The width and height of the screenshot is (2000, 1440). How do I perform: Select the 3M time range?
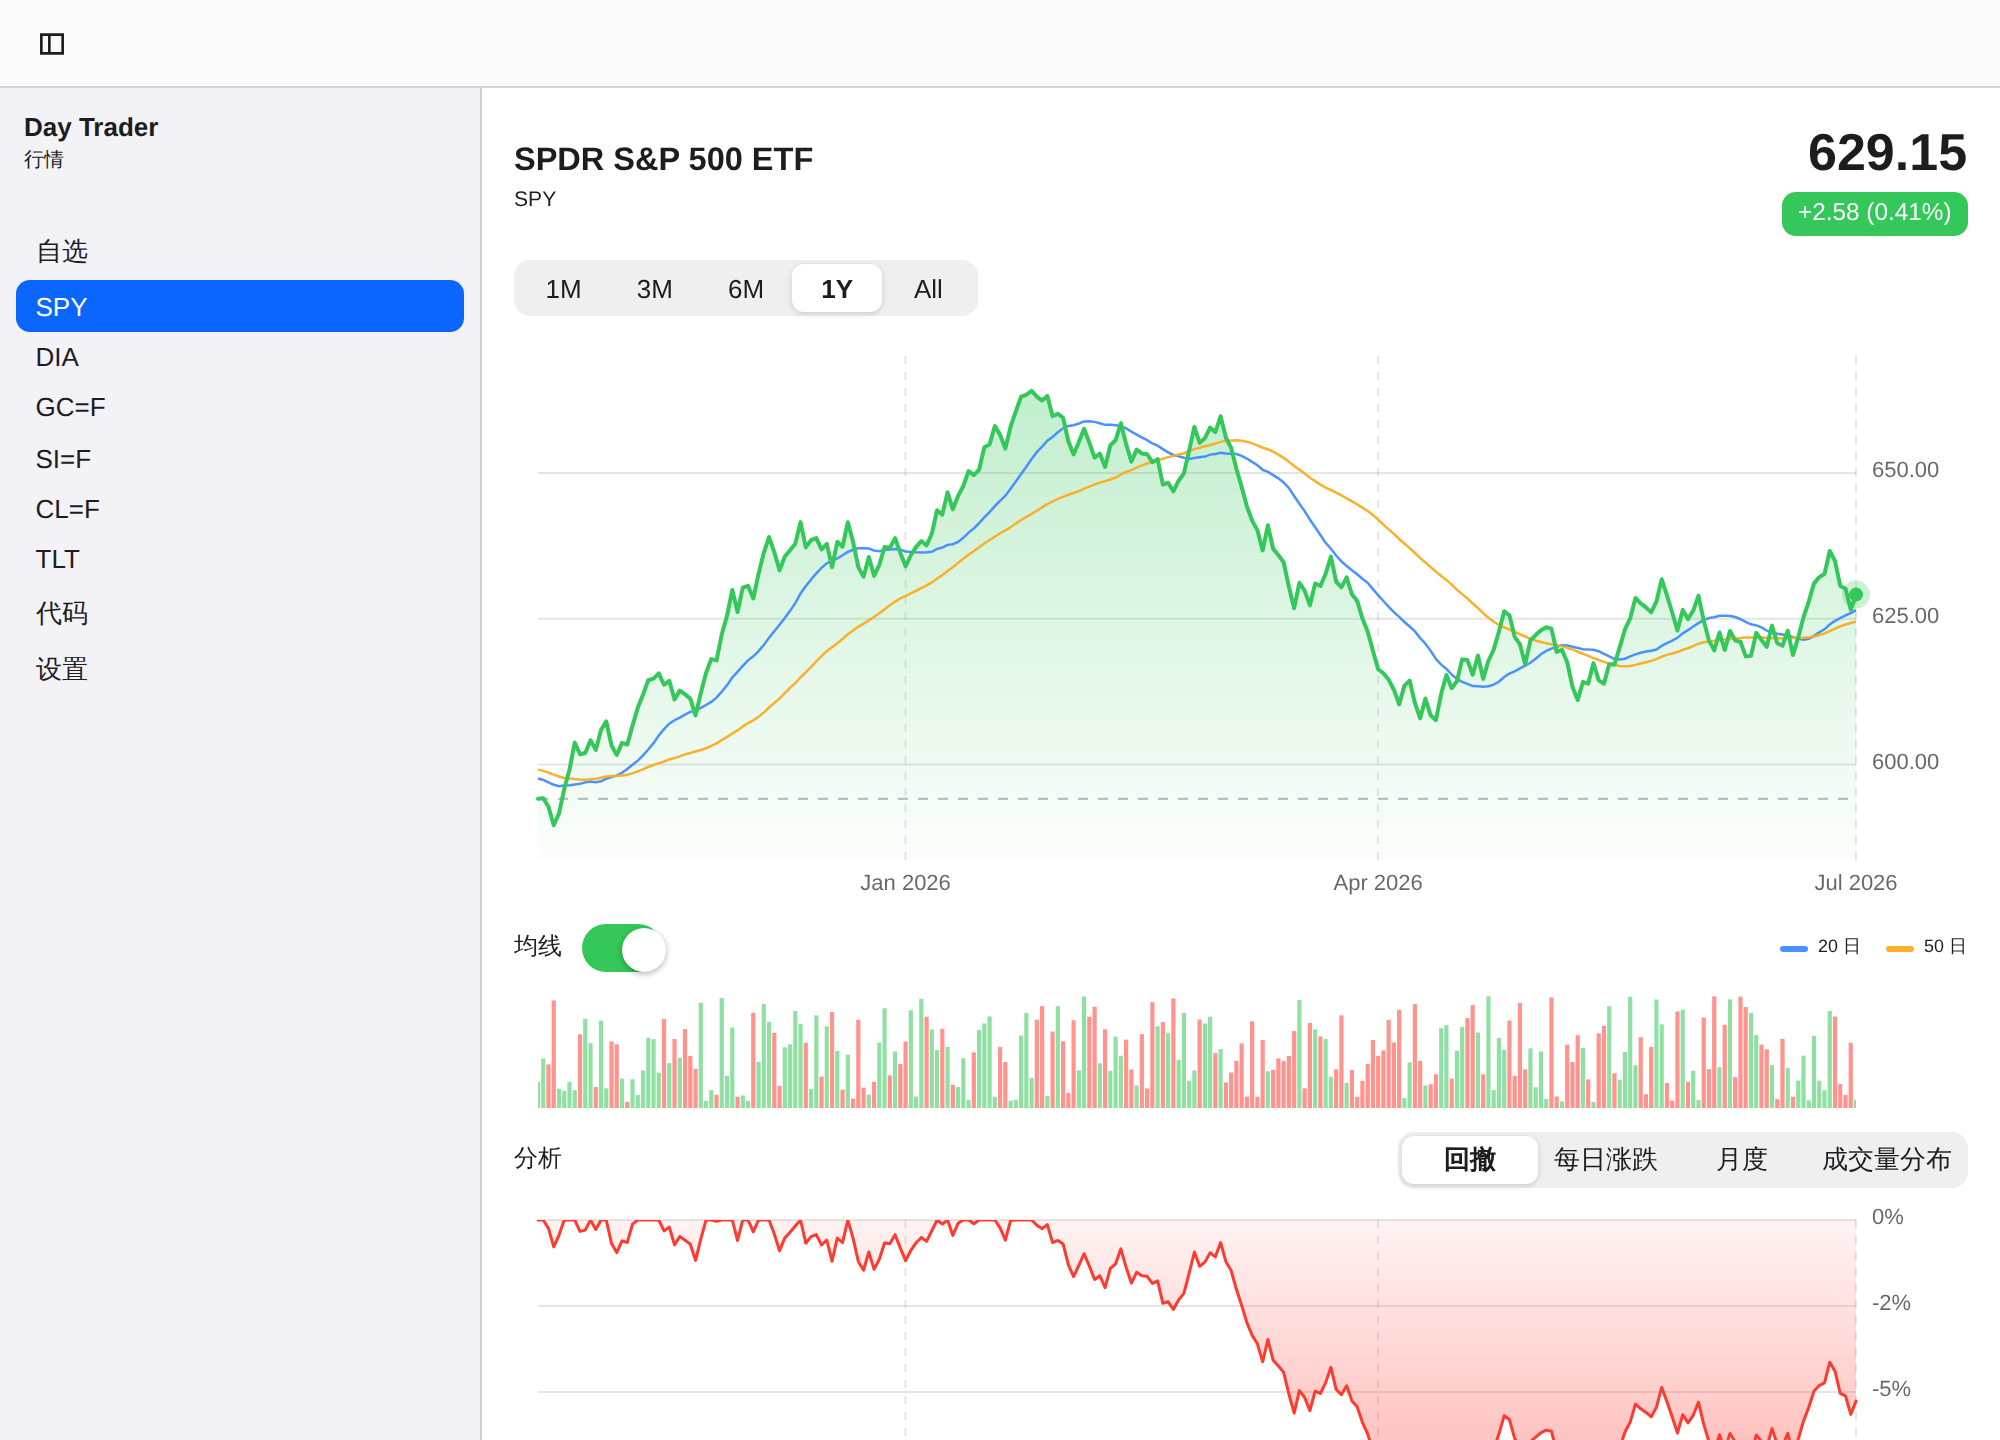(654, 289)
